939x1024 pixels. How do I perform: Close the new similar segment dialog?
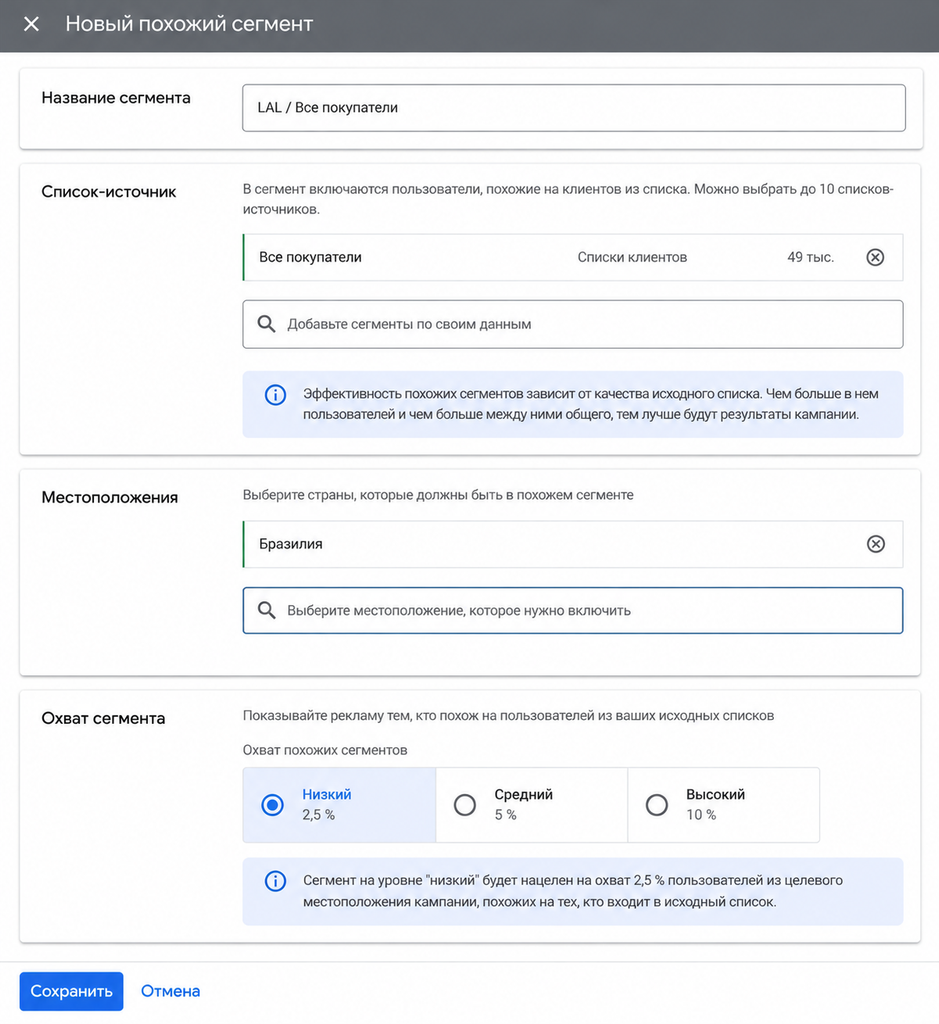point(31,24)
